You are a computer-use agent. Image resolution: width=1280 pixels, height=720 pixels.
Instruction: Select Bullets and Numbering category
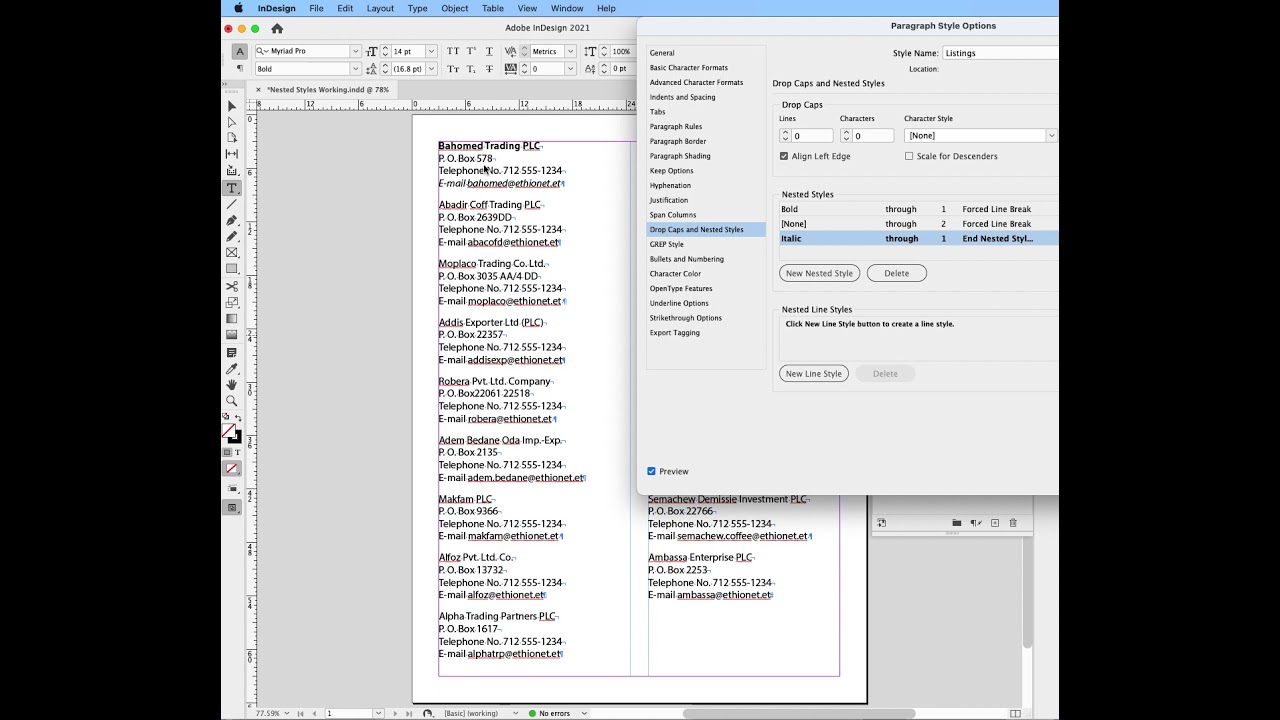coord(687,259)
